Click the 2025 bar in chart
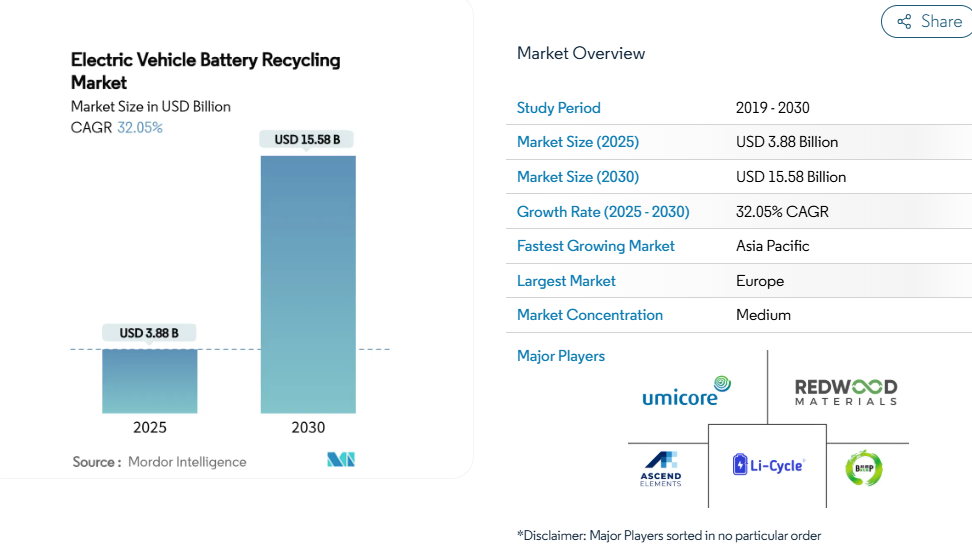972x556 pixels. [x=150, y=381]
